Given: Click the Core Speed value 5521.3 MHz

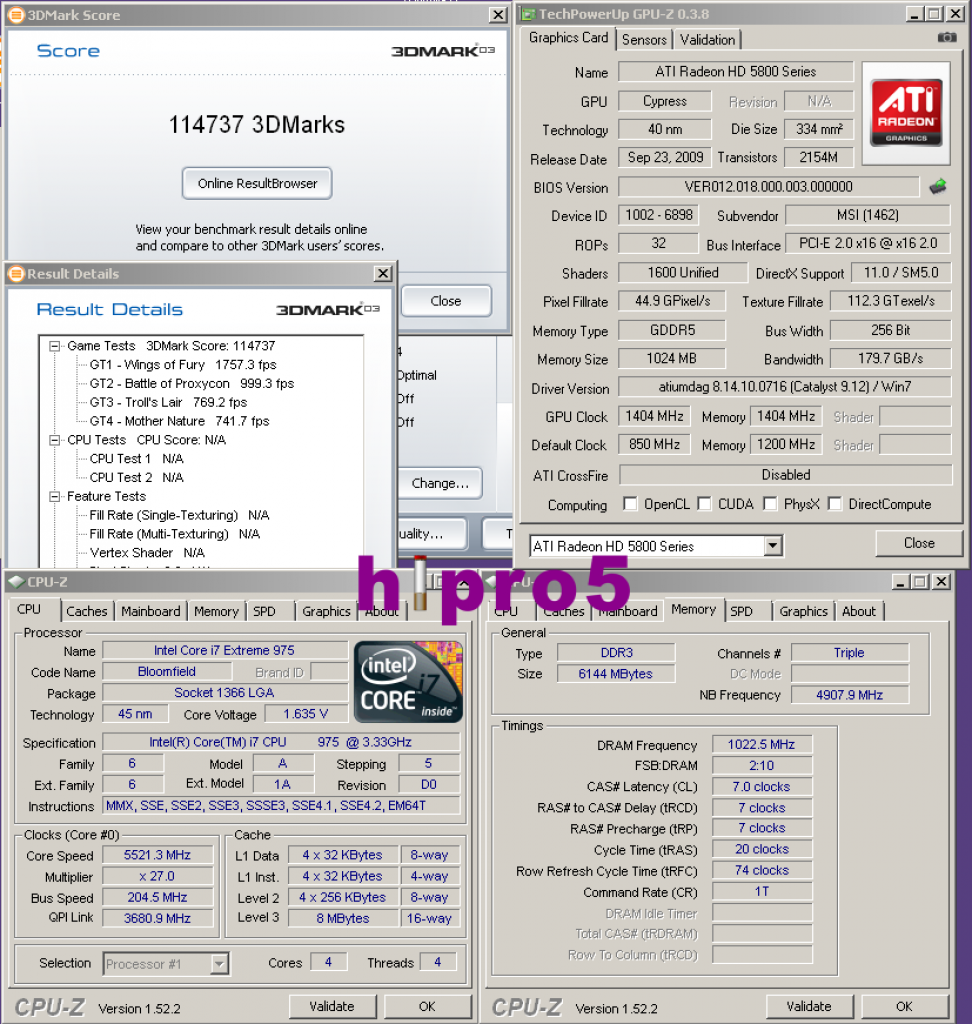Looking at the screenshot, I should click(157, 855).
